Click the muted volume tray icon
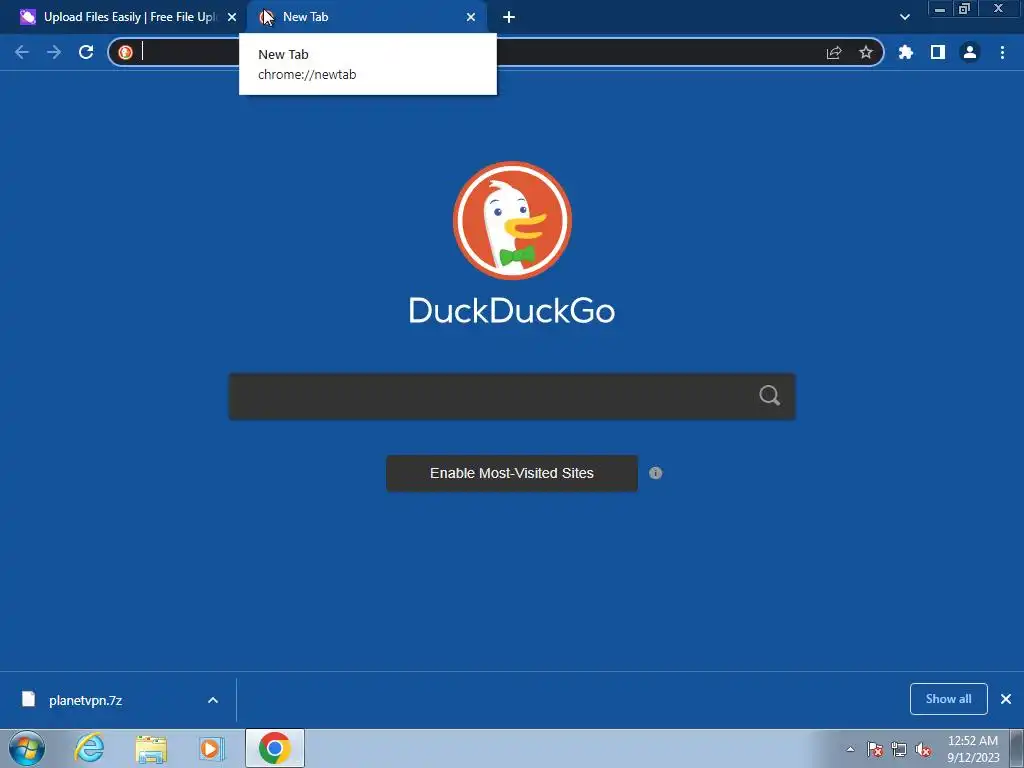The image size is (1024, 768). tap(923, 749)
